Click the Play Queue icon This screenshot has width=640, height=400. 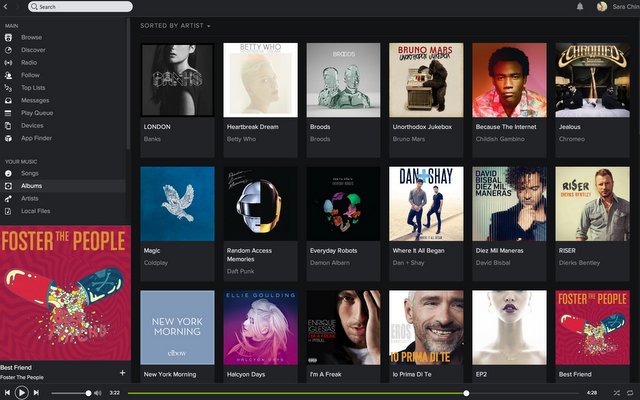coord(8,113)
